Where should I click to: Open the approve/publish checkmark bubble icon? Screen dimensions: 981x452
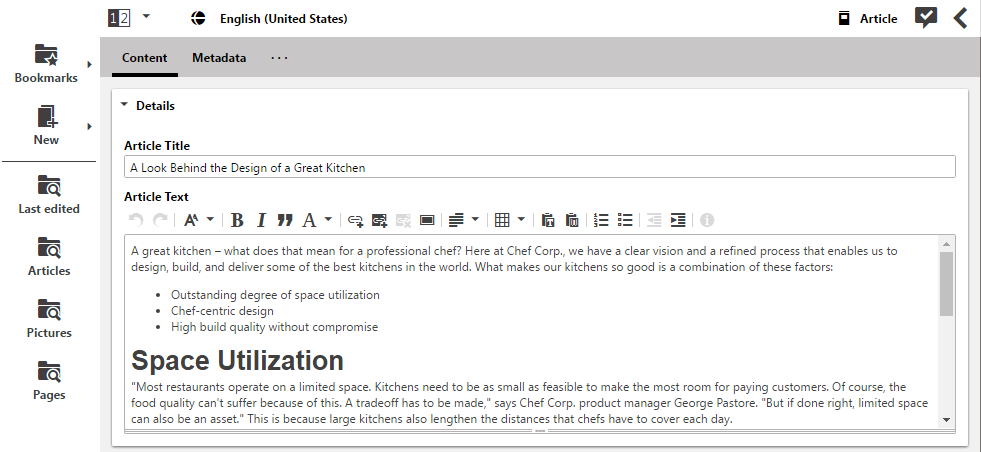[926, 18]
